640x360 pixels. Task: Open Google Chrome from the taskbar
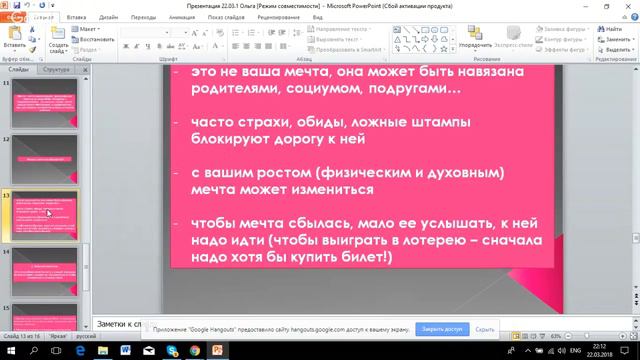click(x=195, y=350)
